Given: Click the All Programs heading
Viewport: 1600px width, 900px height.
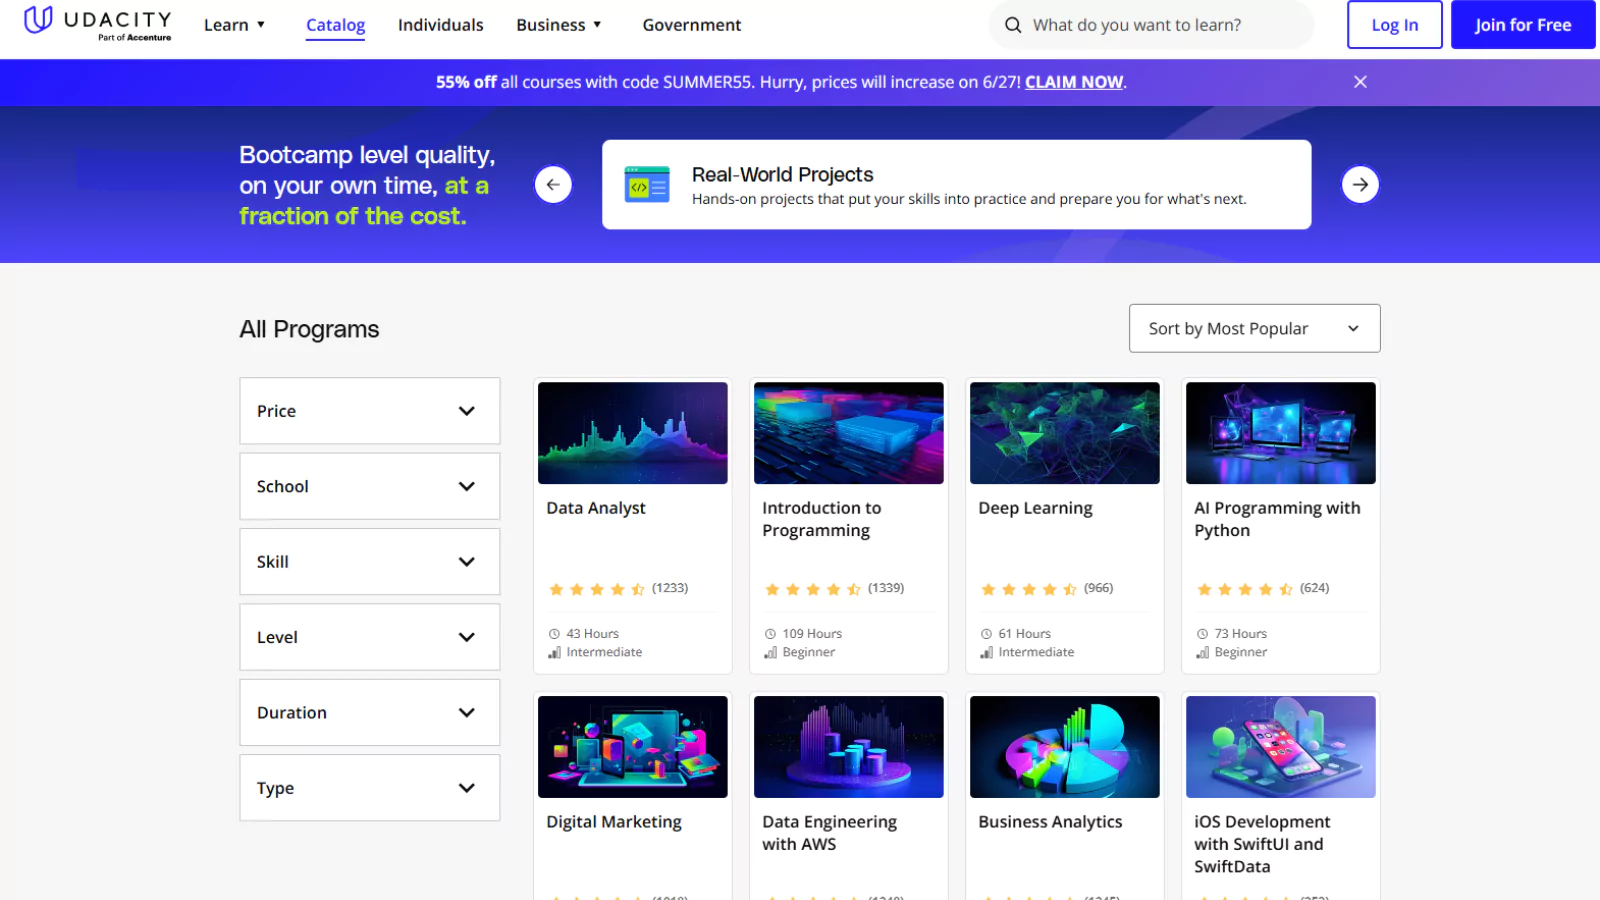Looking at the screenshot, I should (309, 329).
